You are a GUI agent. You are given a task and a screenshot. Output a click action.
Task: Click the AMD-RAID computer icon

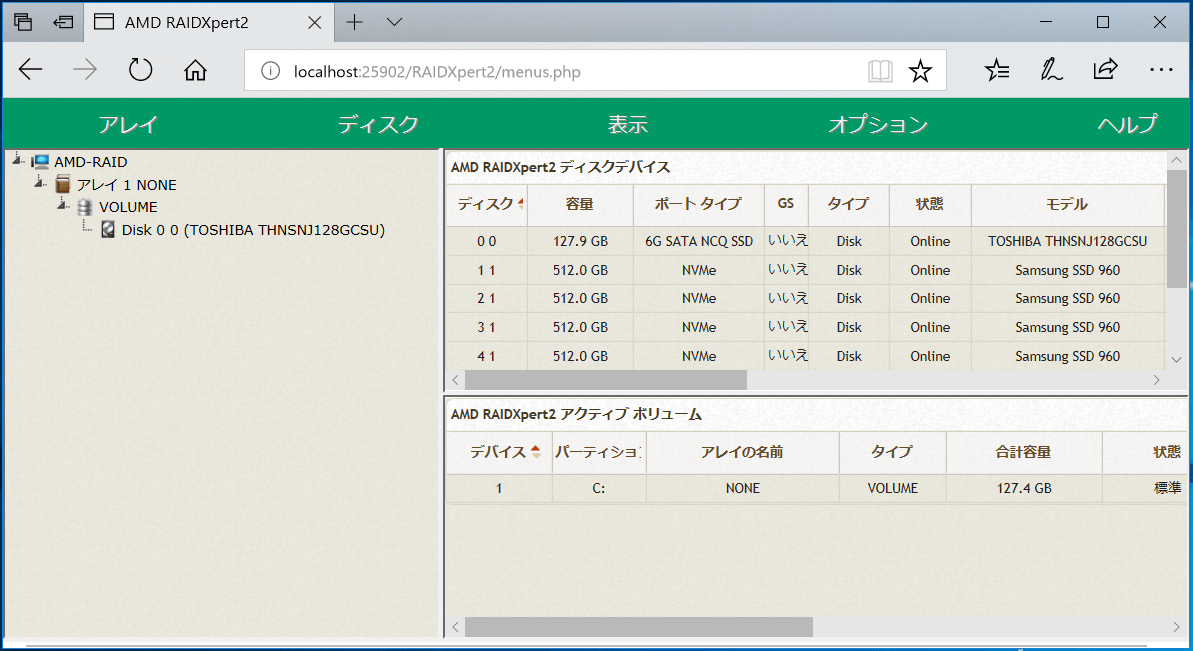40,161
